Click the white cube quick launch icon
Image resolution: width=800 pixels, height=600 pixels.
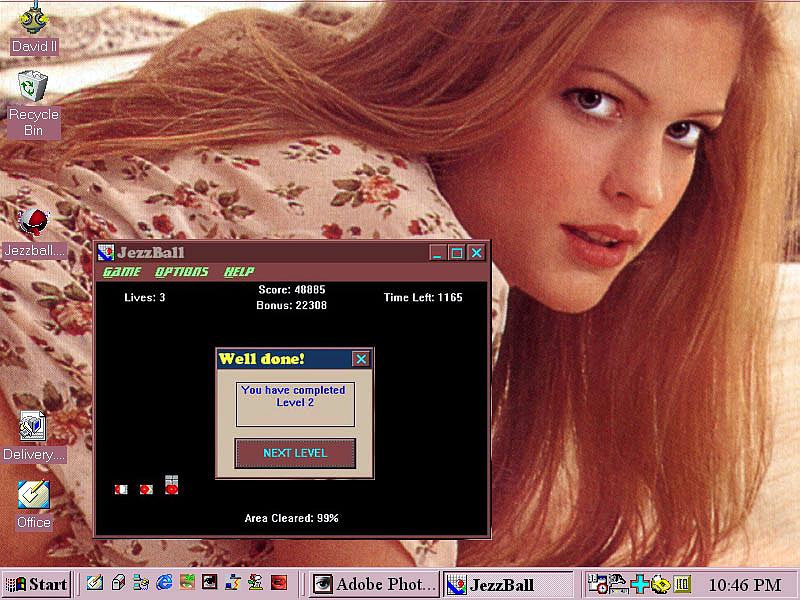[x=118, y=583]
